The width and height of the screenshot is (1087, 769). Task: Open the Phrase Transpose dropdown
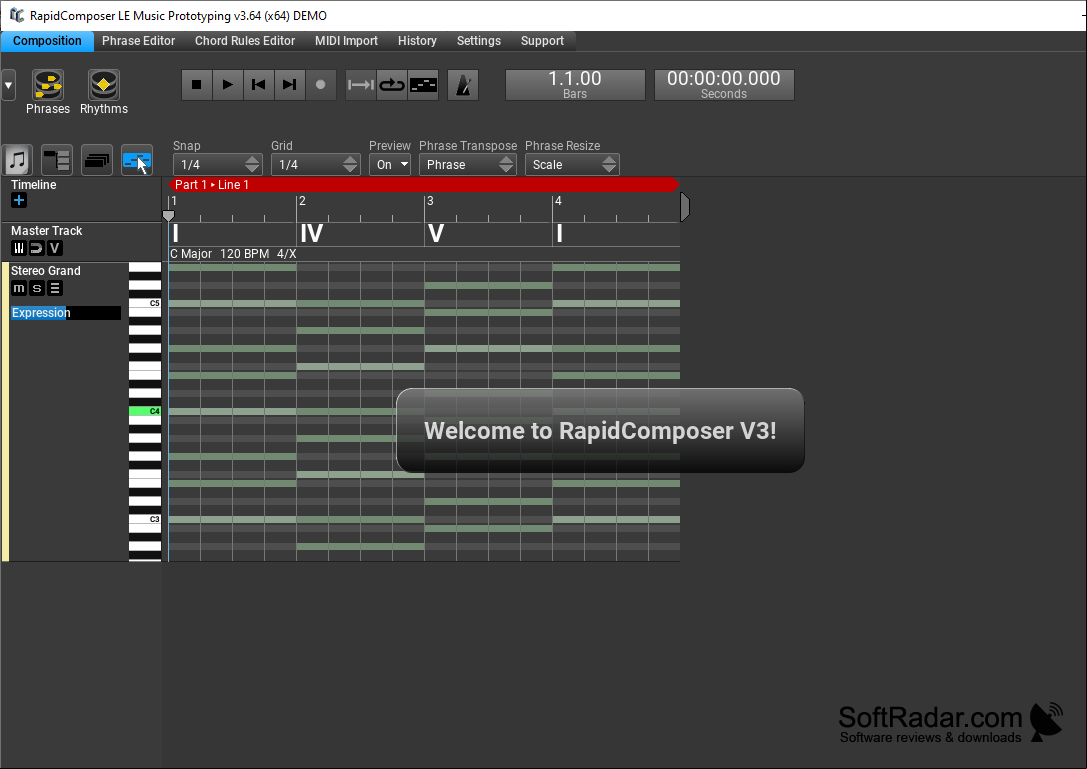[x=467, y=164]
